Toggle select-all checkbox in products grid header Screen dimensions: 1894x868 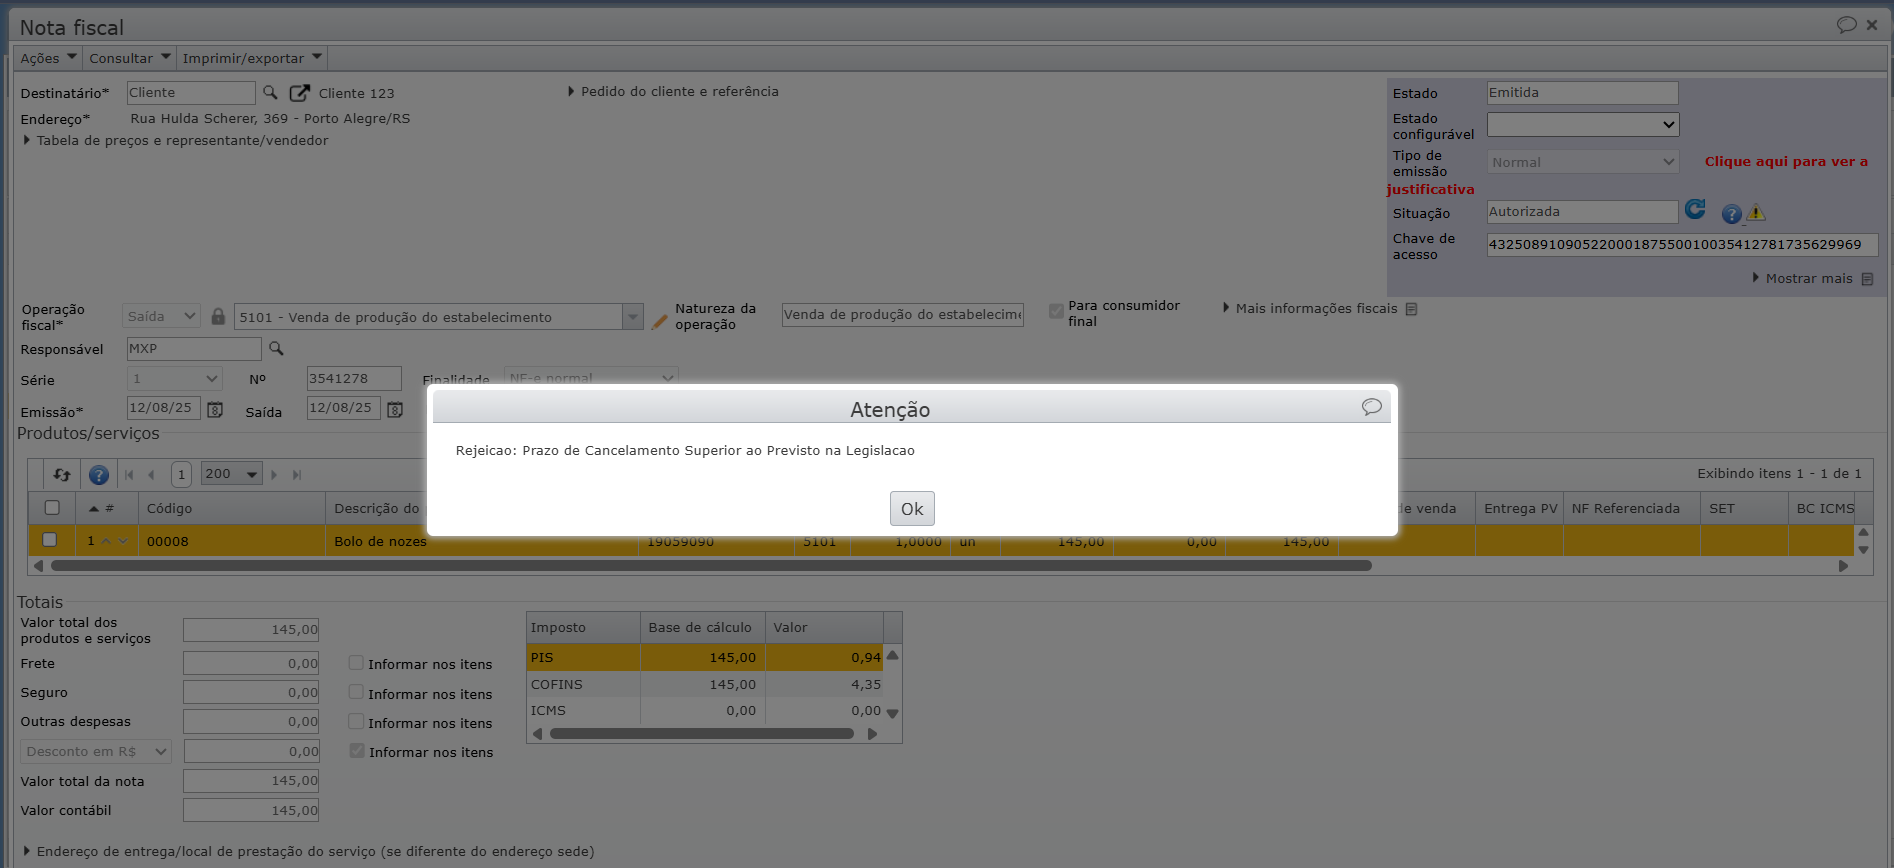pos(52,507)
